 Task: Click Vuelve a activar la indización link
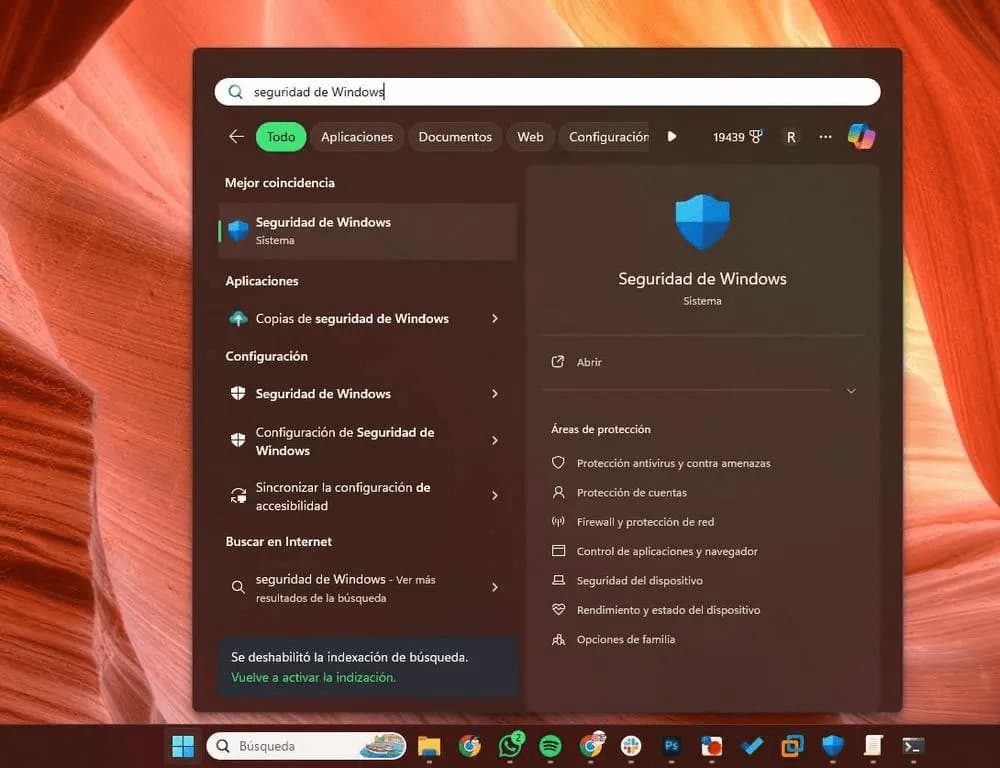click(x=313, y=677)
